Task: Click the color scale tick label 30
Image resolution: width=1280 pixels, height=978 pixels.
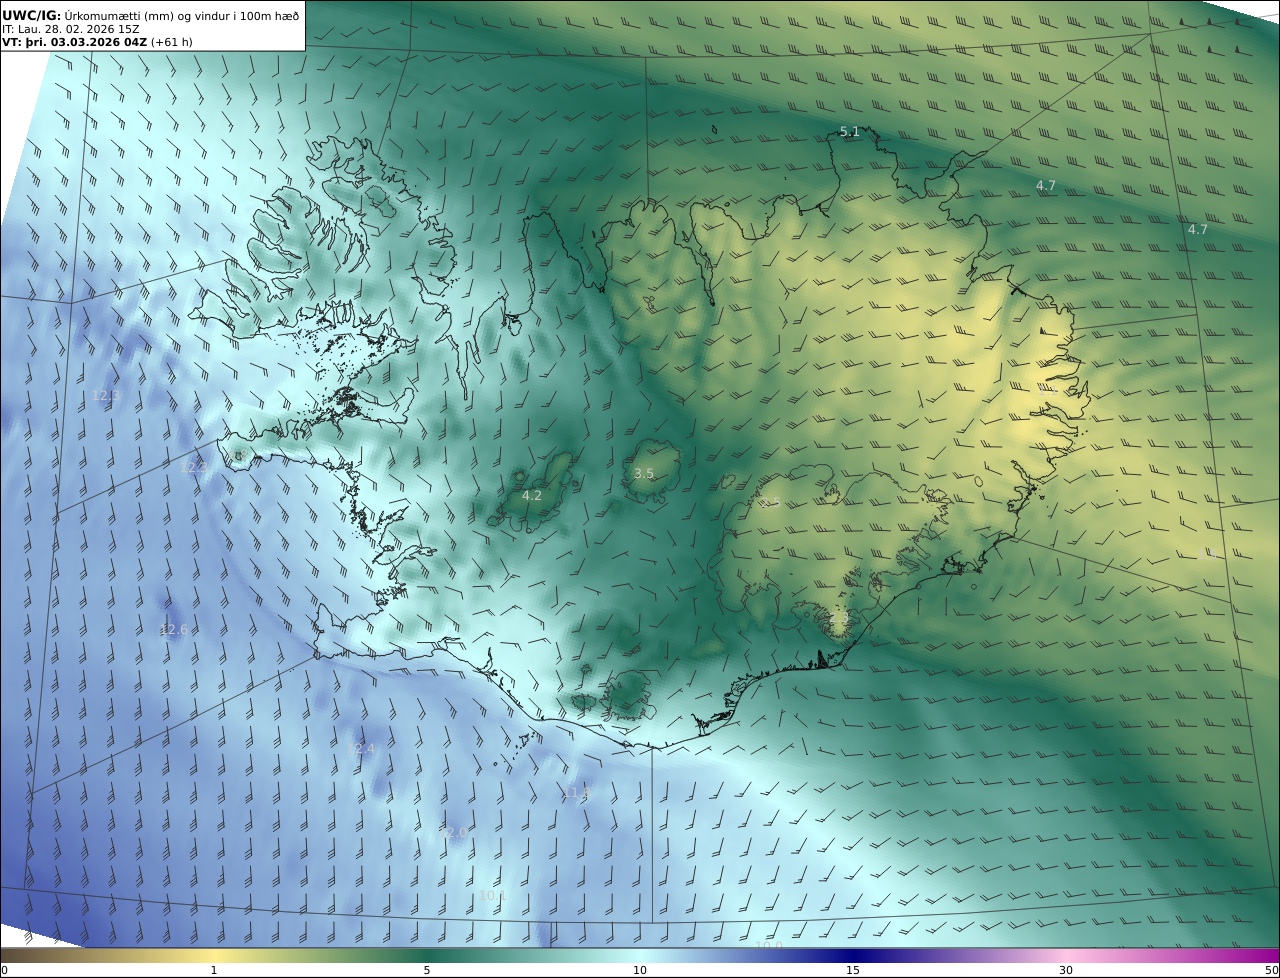Action: (x=1066, y=970)
